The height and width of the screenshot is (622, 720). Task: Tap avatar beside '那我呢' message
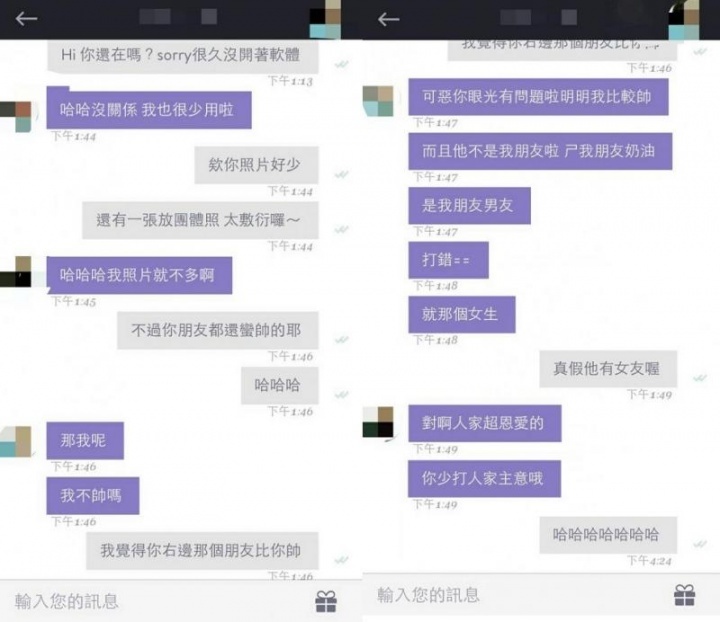[16, 442]
